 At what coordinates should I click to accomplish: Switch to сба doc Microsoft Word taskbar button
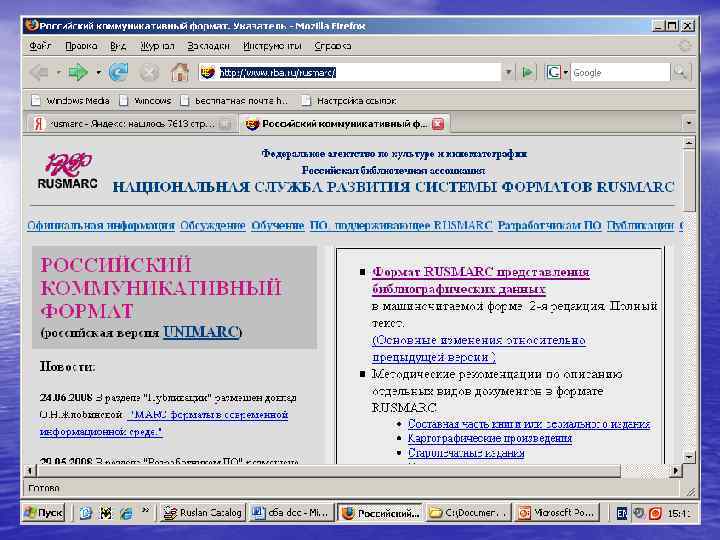[291, 512]
